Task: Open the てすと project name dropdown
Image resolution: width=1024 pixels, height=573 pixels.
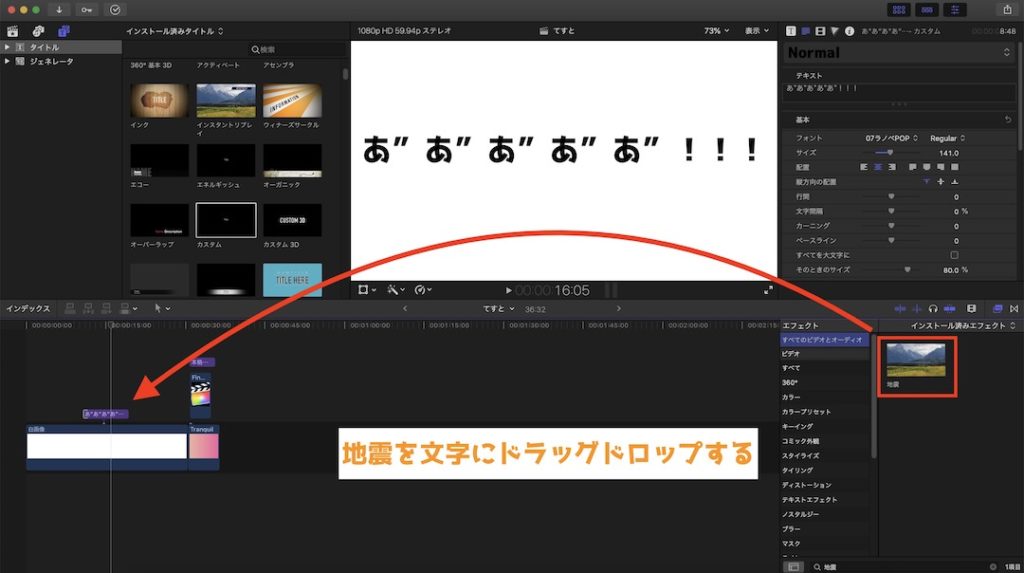Action: tap(499, 308)
